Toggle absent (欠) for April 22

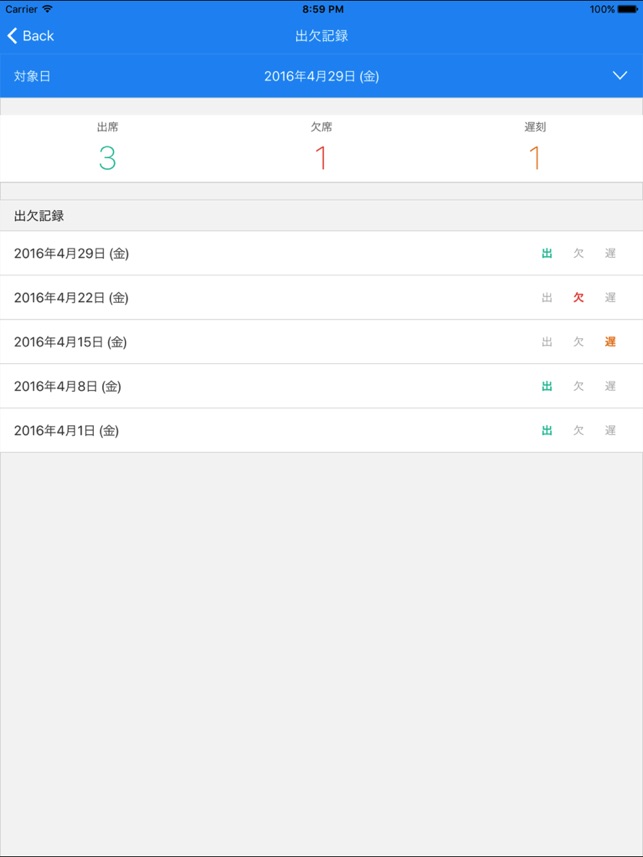(x=578, y=298)
